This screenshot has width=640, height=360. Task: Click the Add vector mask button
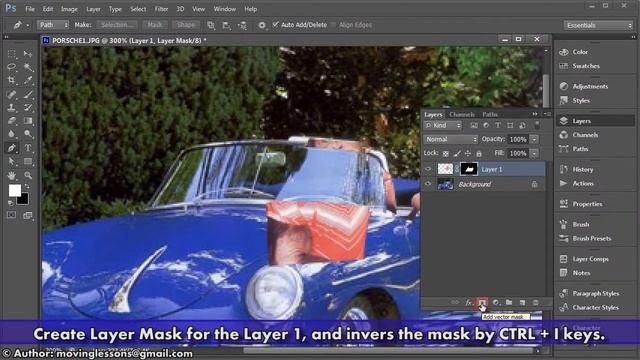482,302
